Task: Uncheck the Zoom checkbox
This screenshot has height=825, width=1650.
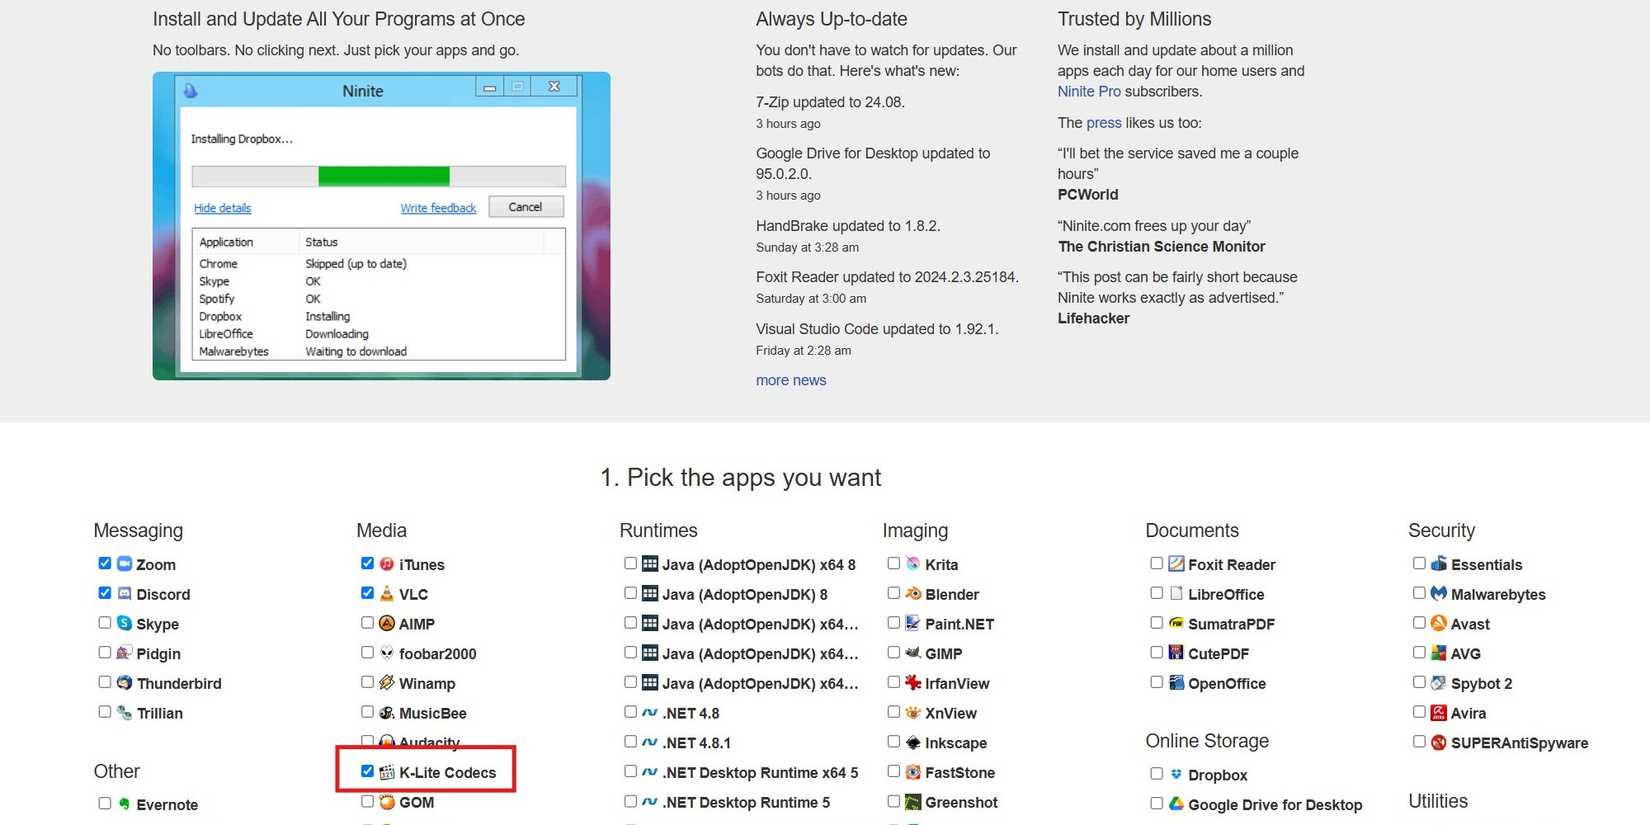Action: 105,563
